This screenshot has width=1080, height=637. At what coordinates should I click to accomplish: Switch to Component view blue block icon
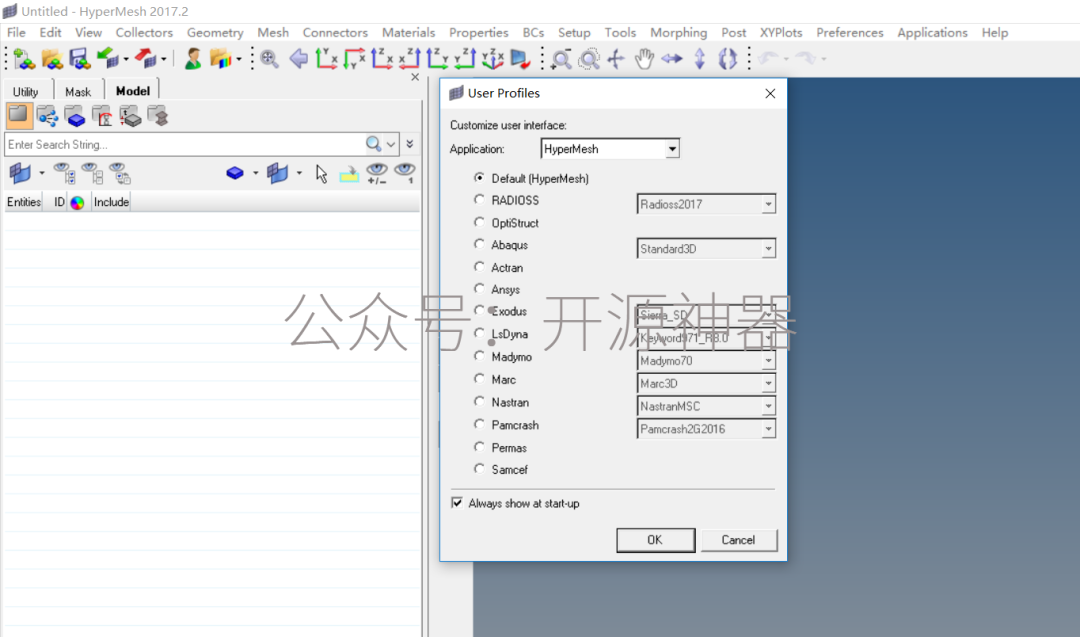coord(75,116)
